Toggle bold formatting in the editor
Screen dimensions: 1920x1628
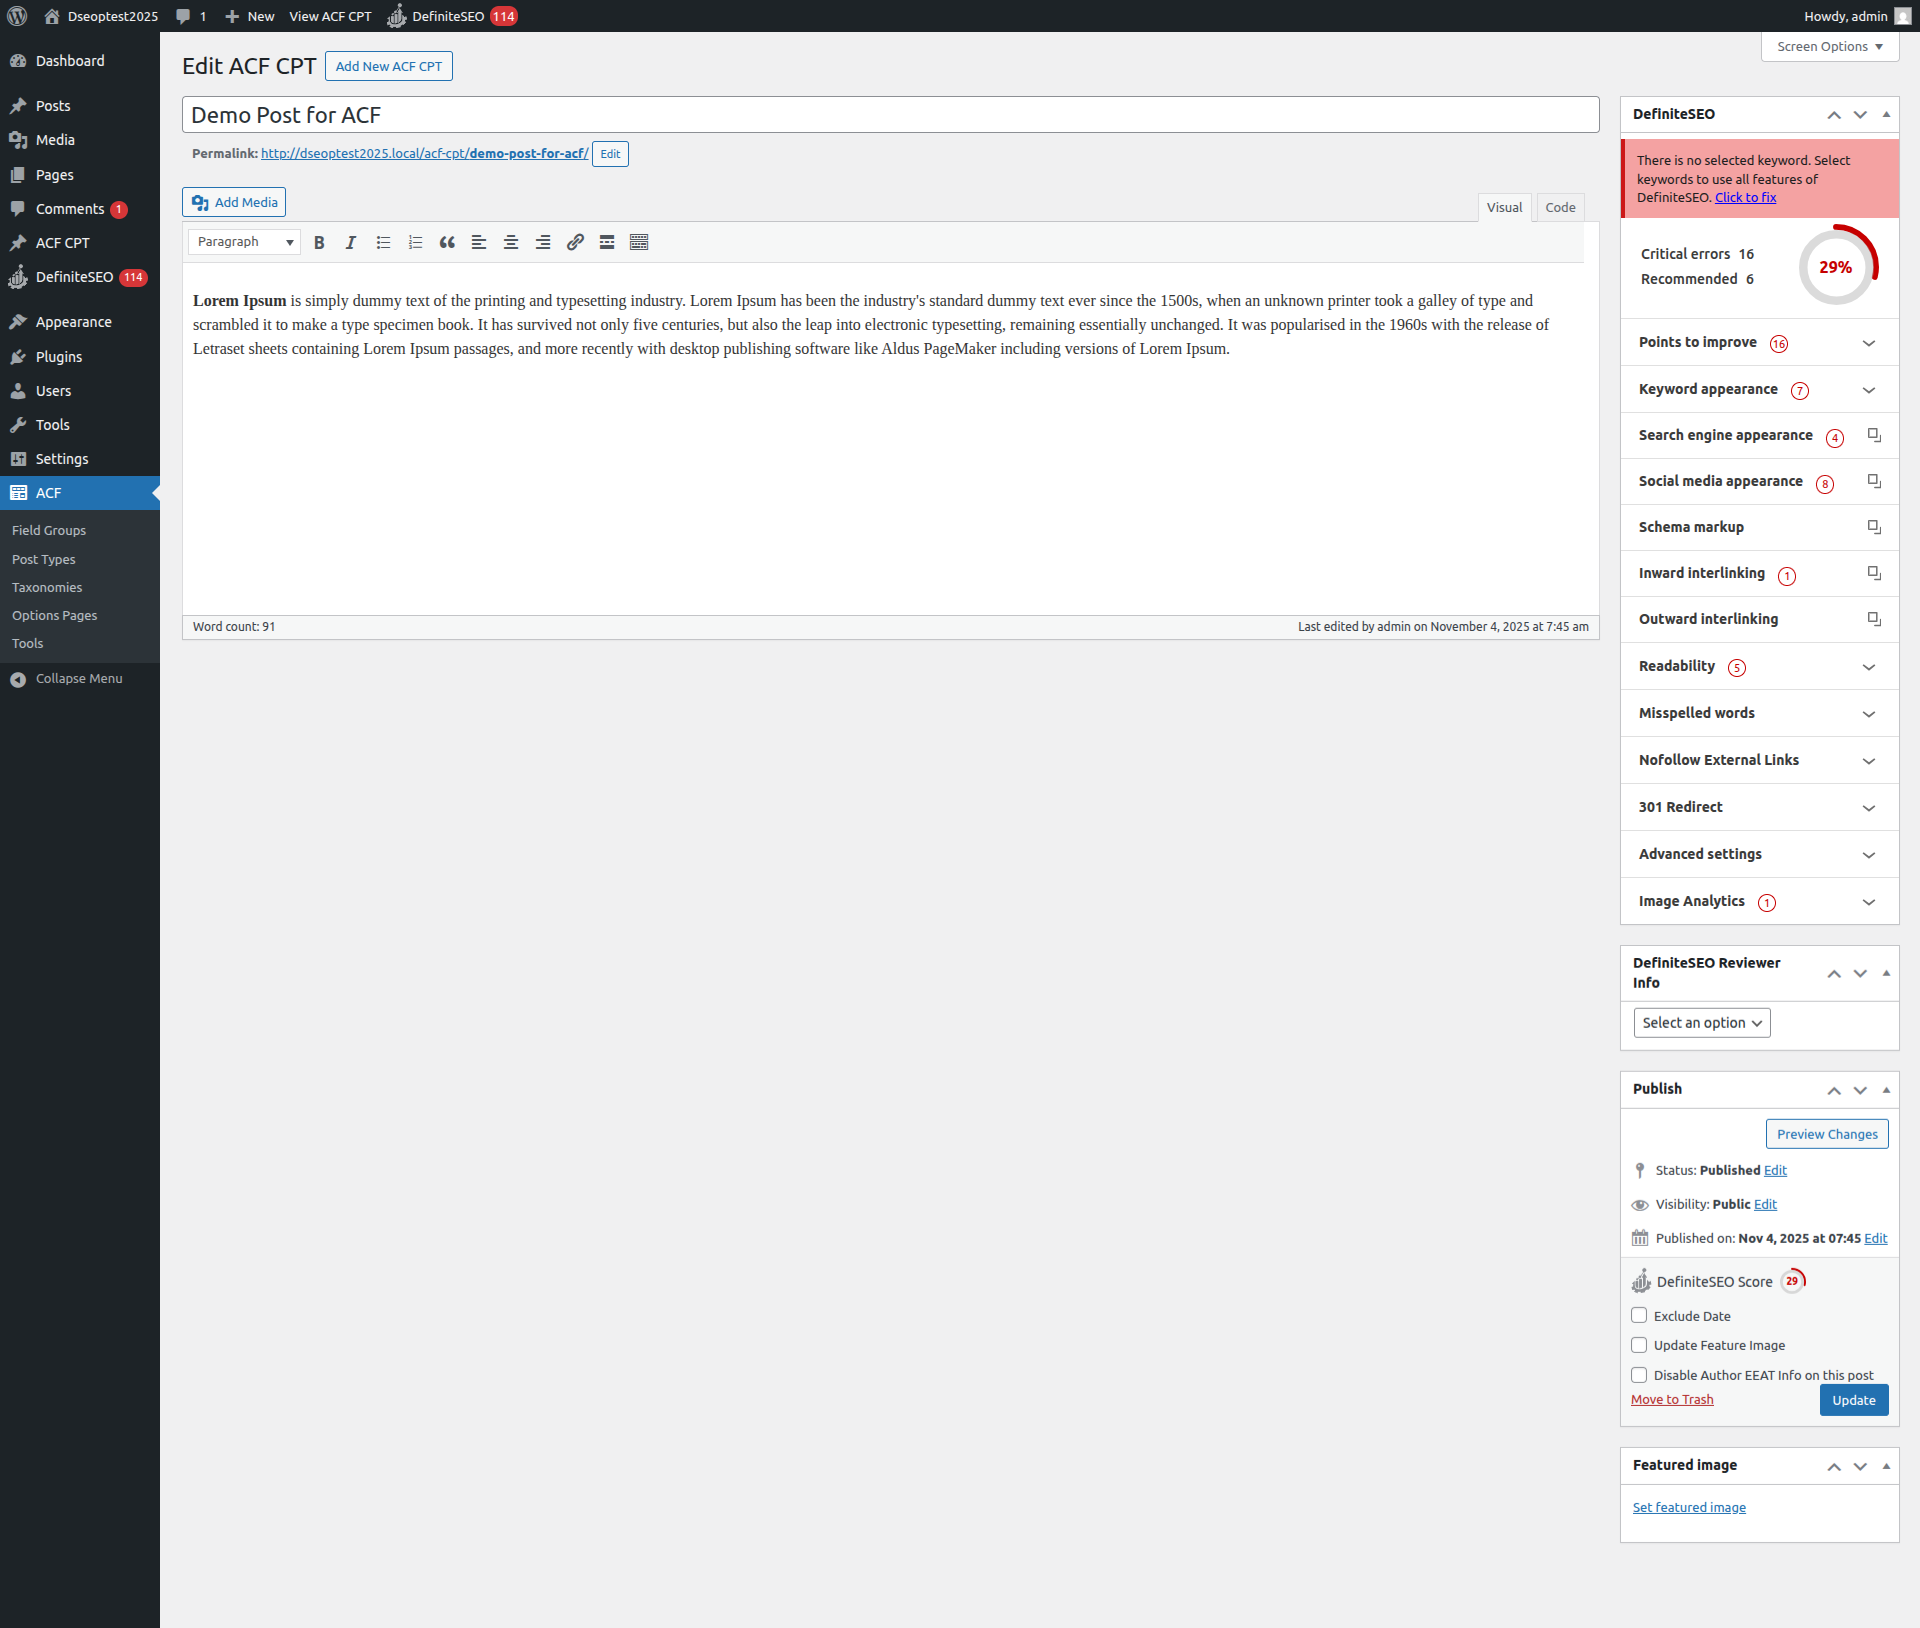tap(320, 243)
